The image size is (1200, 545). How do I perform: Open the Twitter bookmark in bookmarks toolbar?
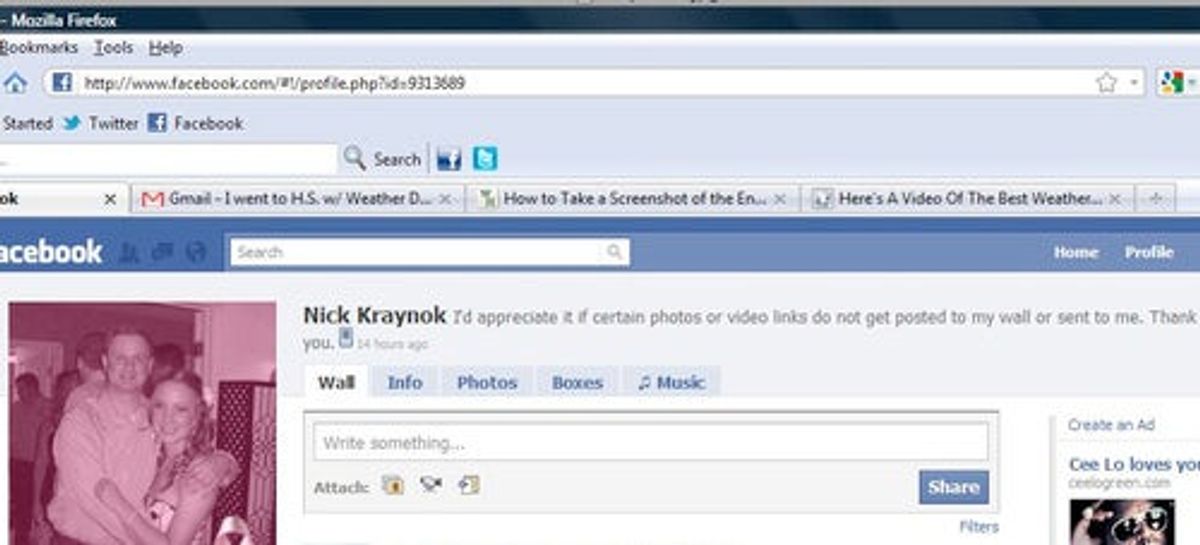pos(100,123)
